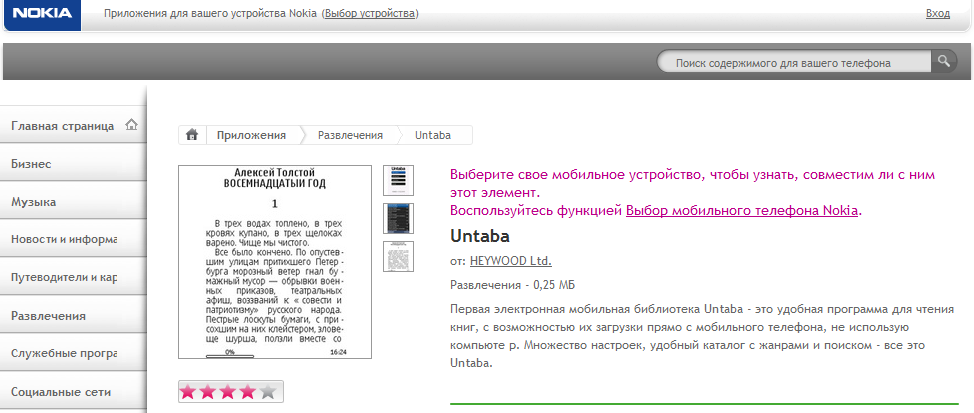Open the Музыка category
The image size is (974, 413).
[x=73, y=202]
